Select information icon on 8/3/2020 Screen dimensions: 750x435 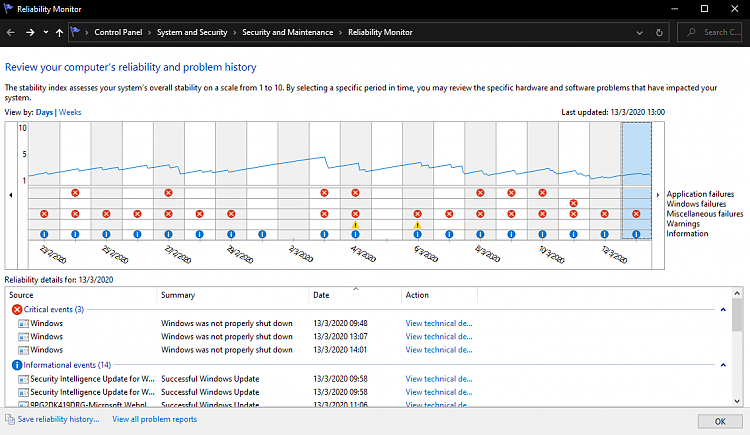480,234
